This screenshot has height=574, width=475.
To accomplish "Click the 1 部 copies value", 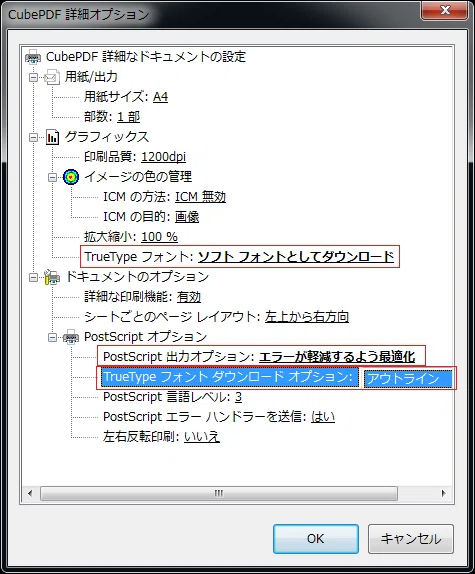I will [x=128, y=117].
